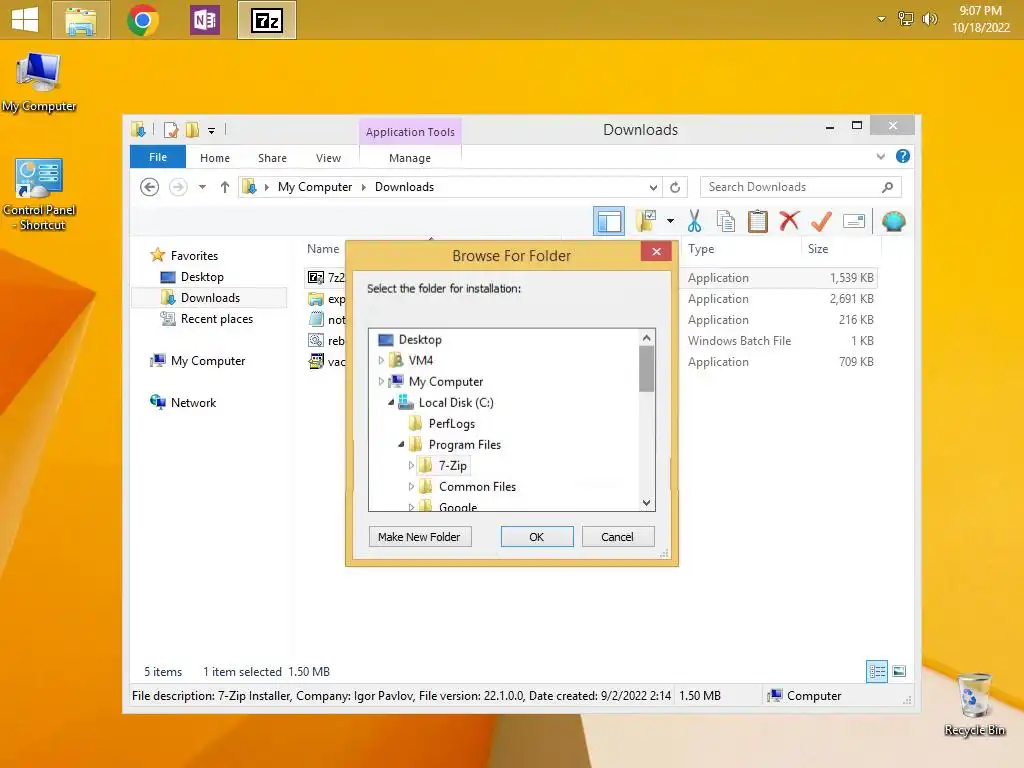Select Network in navigation pane

193,403
